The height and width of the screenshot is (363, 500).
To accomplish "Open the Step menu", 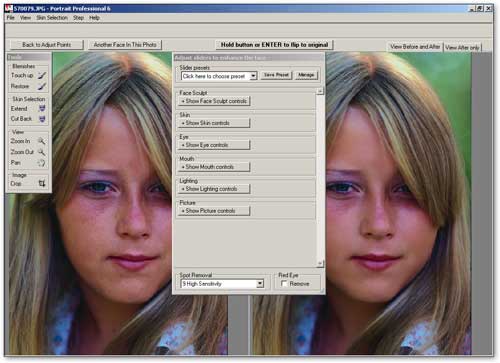I will pyautogui.click(x=79, y=18).
